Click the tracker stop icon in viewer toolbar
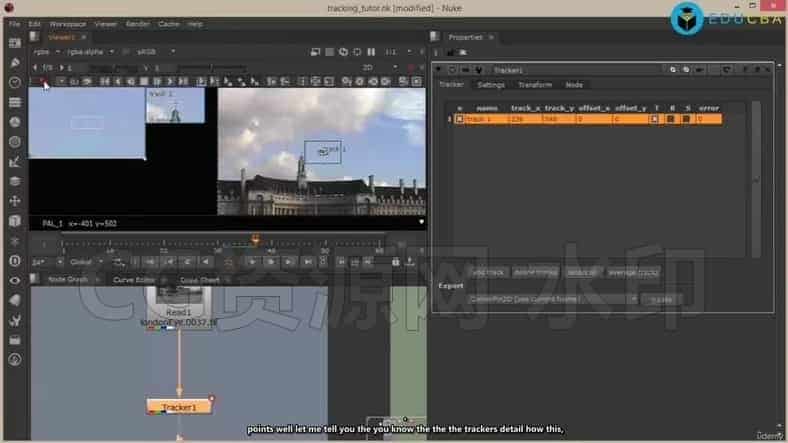Viewport: 788px width, 443px height. (144, 81)
